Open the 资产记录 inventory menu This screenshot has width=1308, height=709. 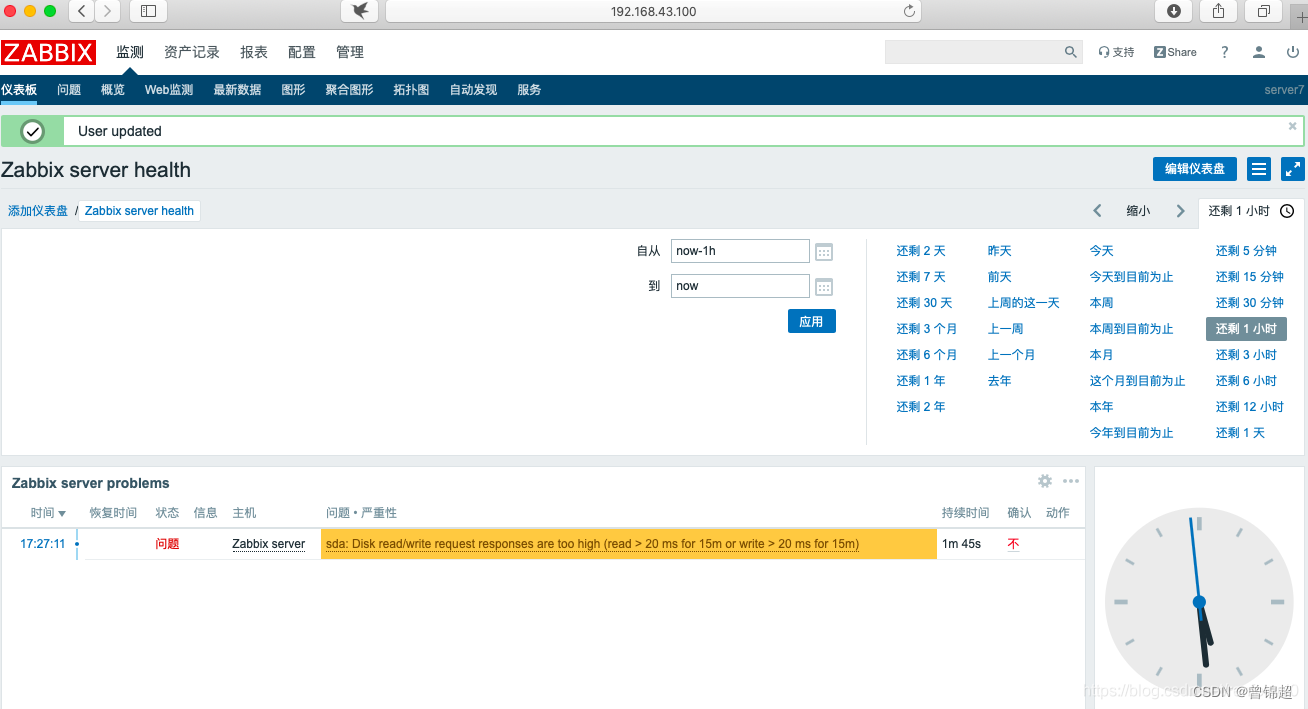(x=192, y=52)
